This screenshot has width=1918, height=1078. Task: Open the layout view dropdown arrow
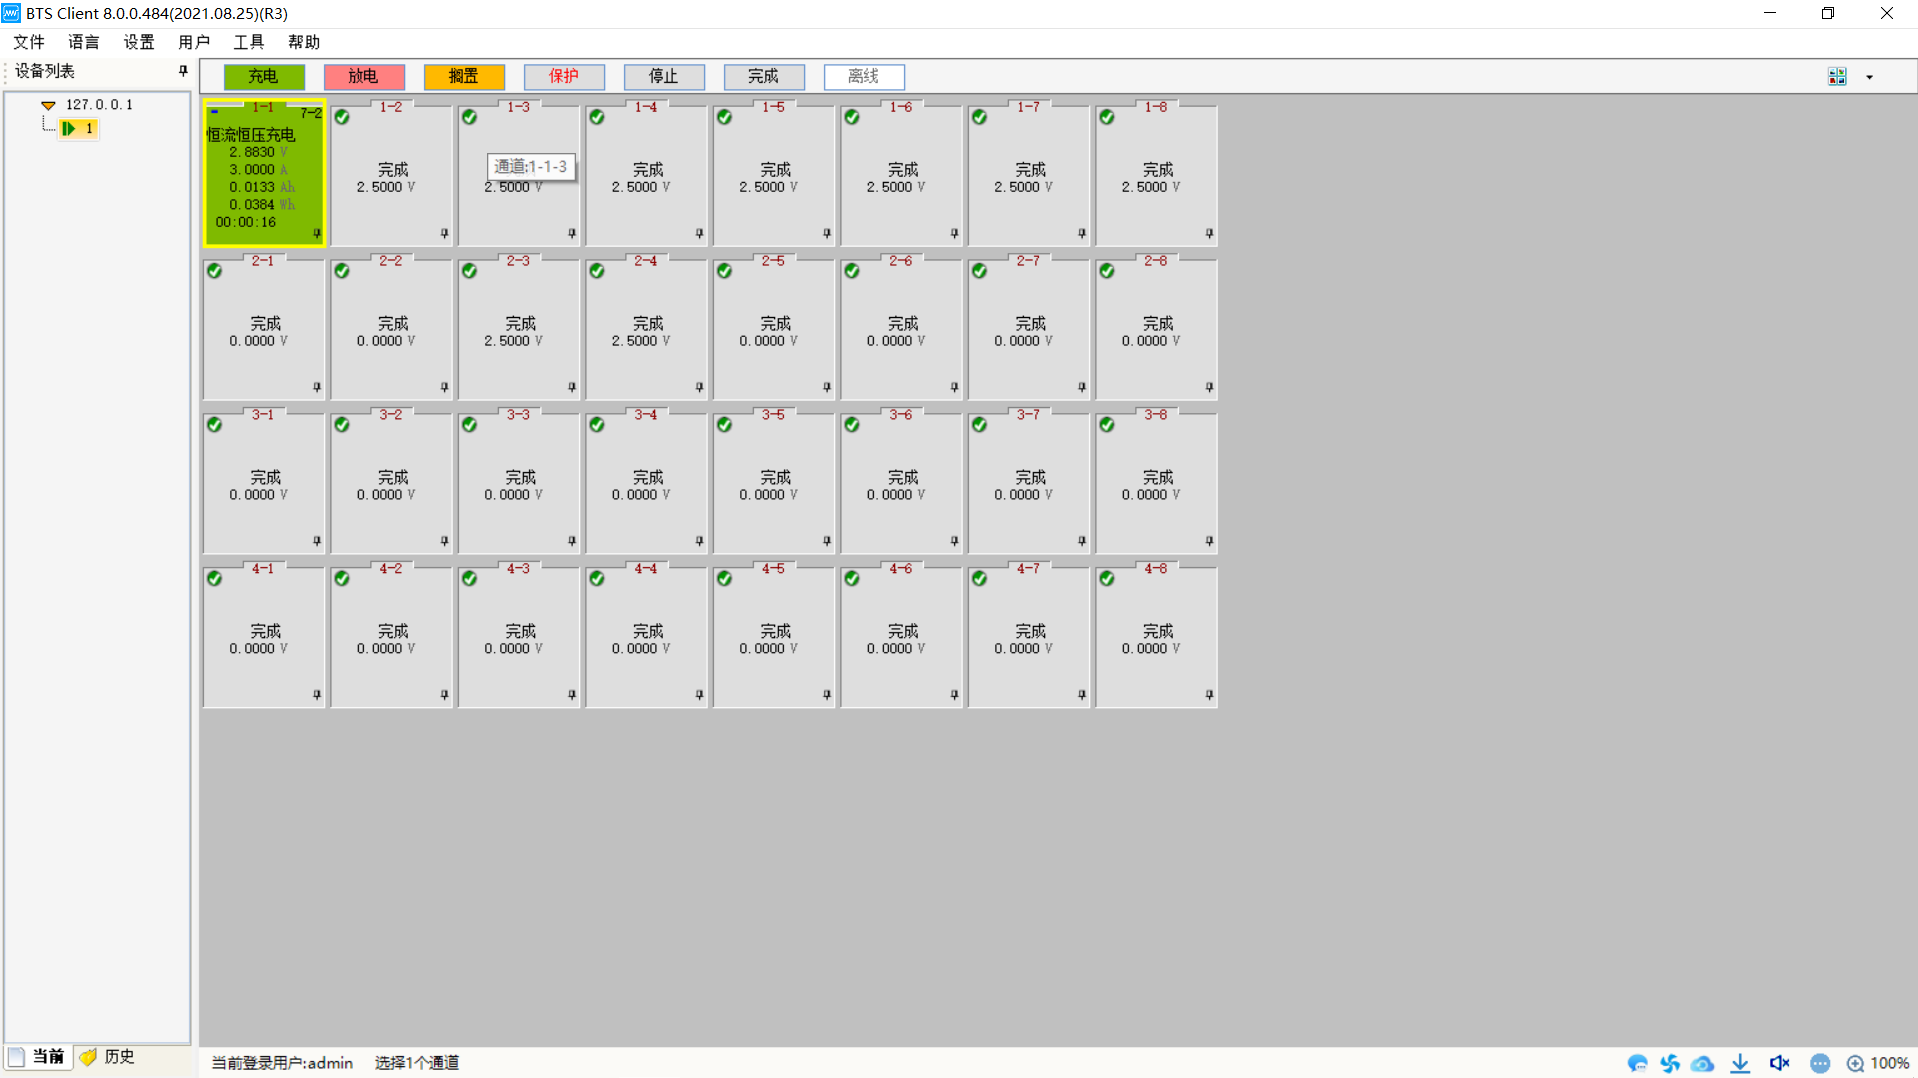tap(1869, 77)
